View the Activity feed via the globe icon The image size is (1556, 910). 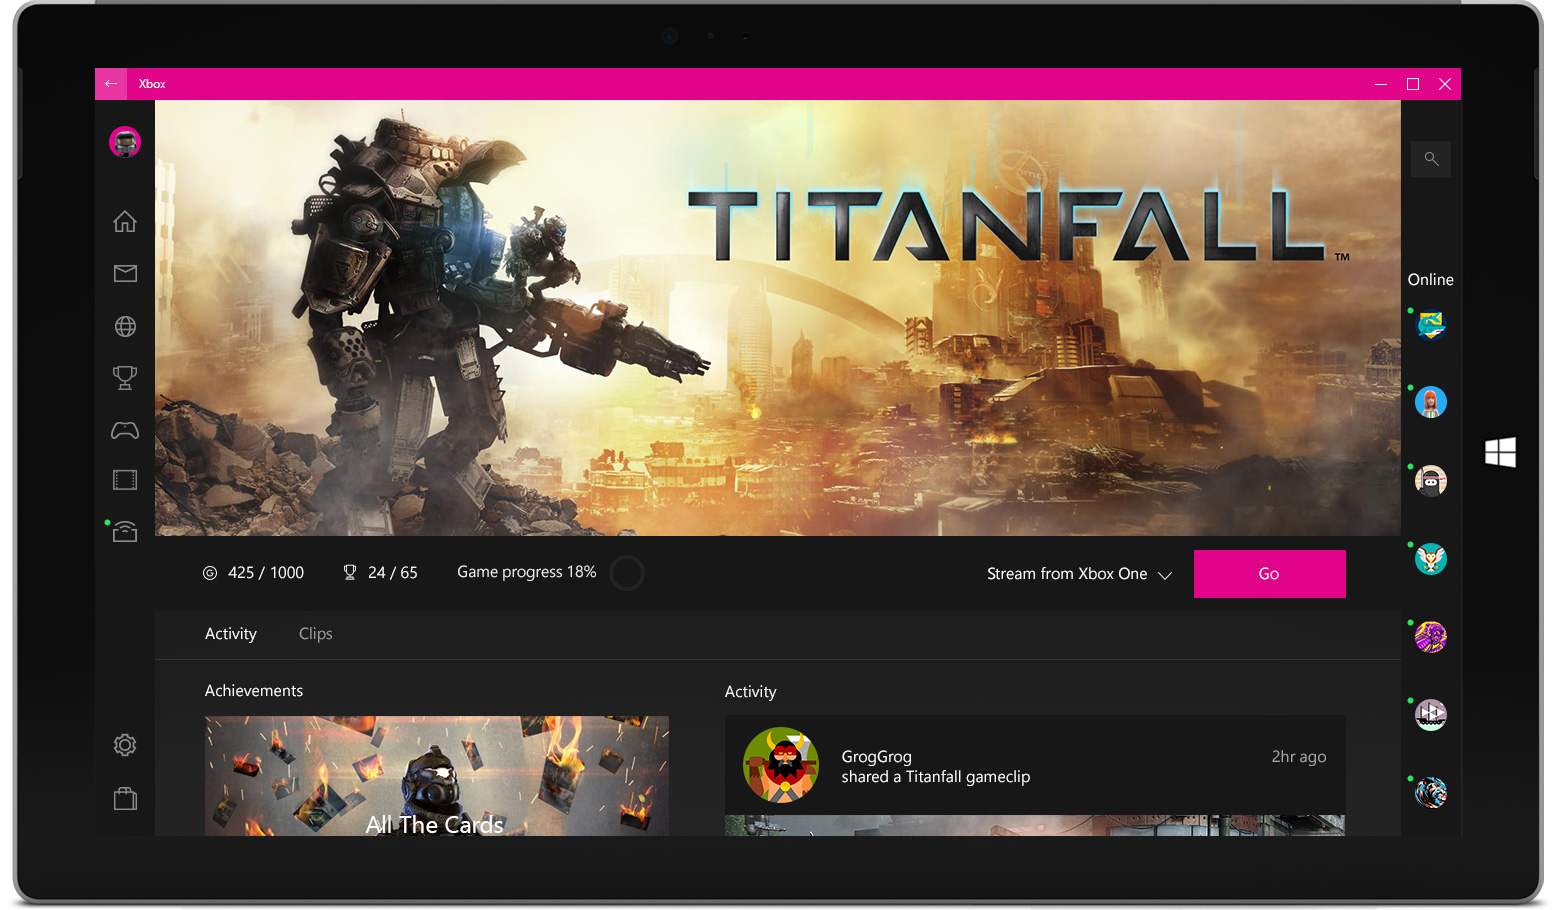(x=124, y=326)
